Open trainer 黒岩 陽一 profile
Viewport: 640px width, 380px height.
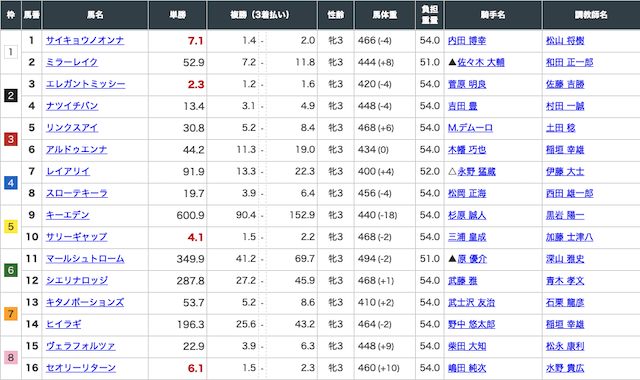click(565, 215)
